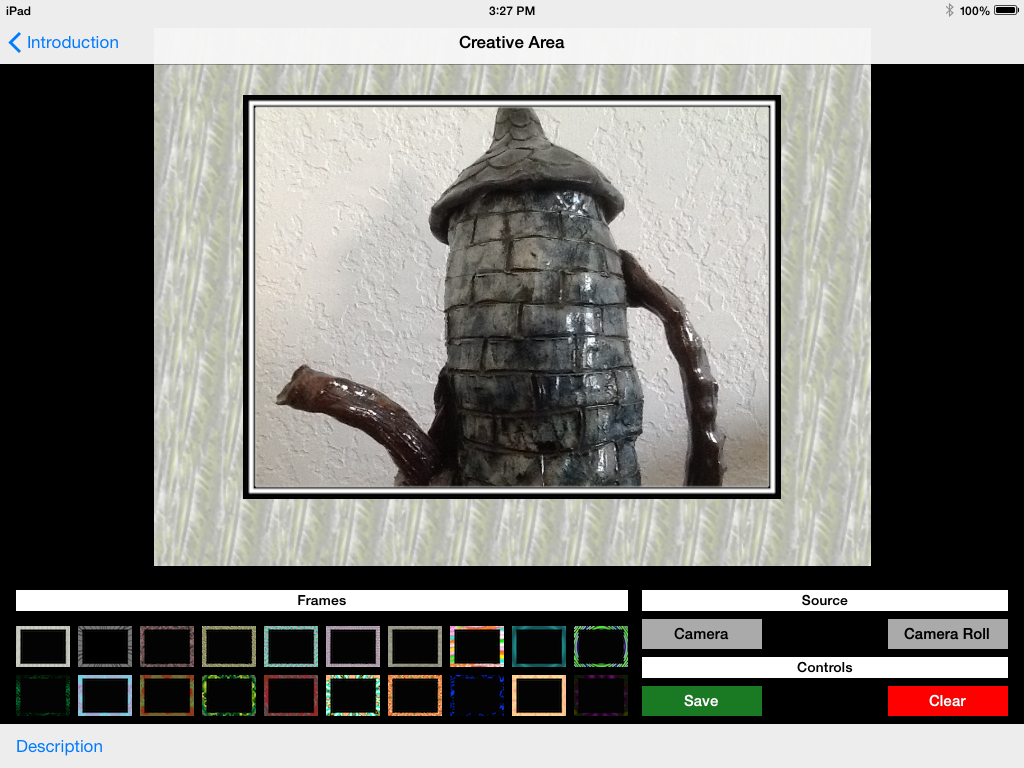
Task: Tap the framed teapot photo
Action: click(511, 297)
